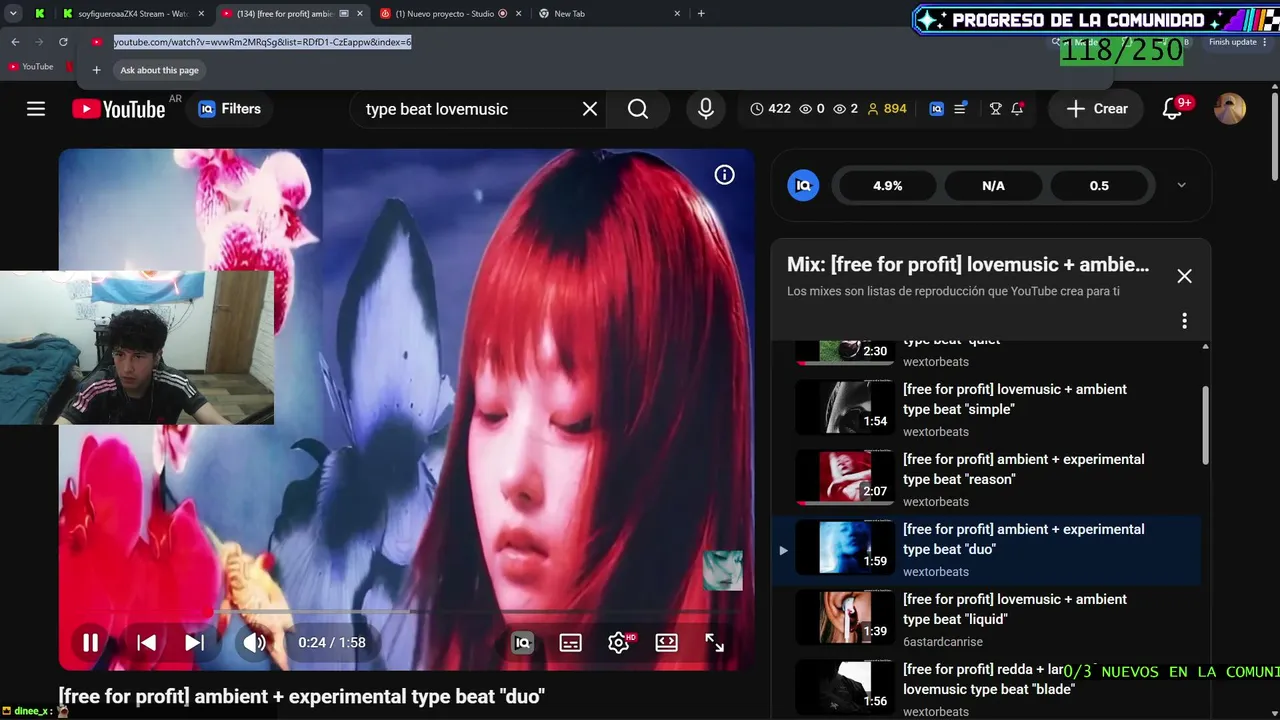This screenshot has width=1280, height=720.
Task: Open the 'reason' video thumbnail 2:07
Action: [845, 478]
